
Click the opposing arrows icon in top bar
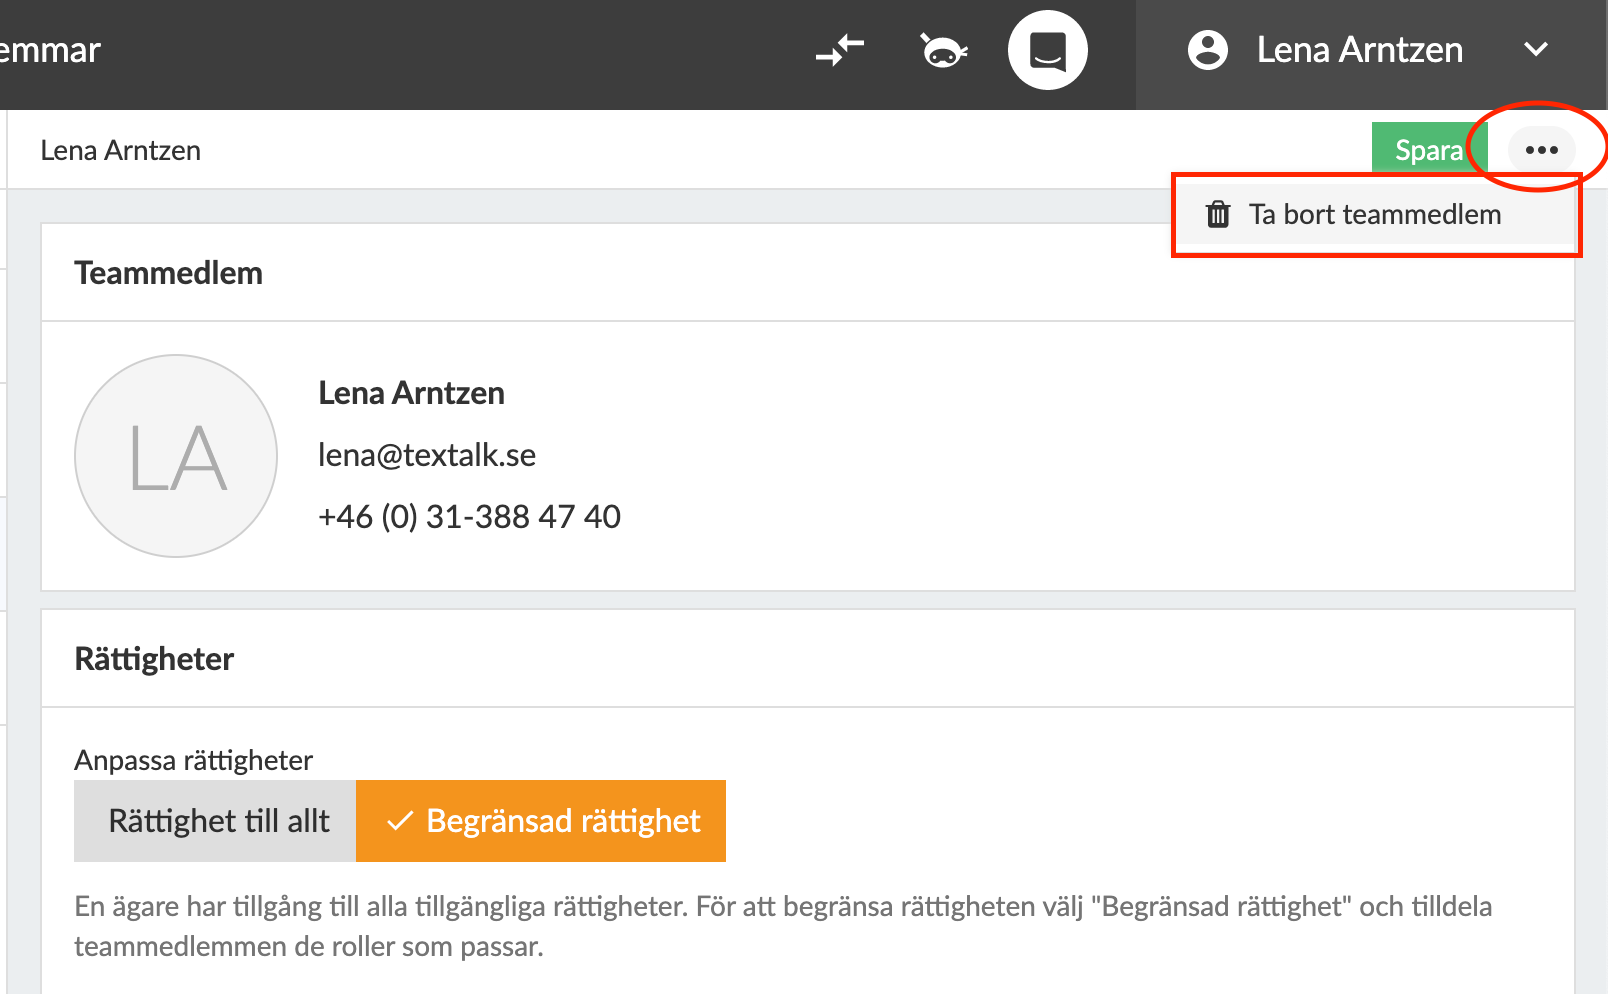tap(839, 49)
